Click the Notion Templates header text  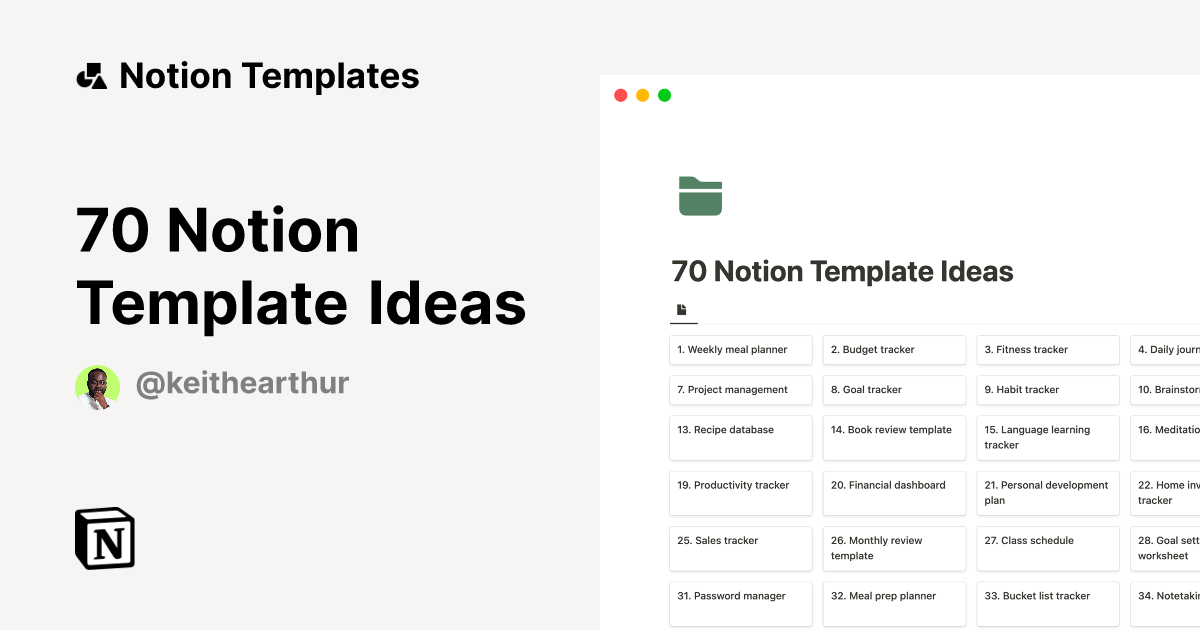269,76
